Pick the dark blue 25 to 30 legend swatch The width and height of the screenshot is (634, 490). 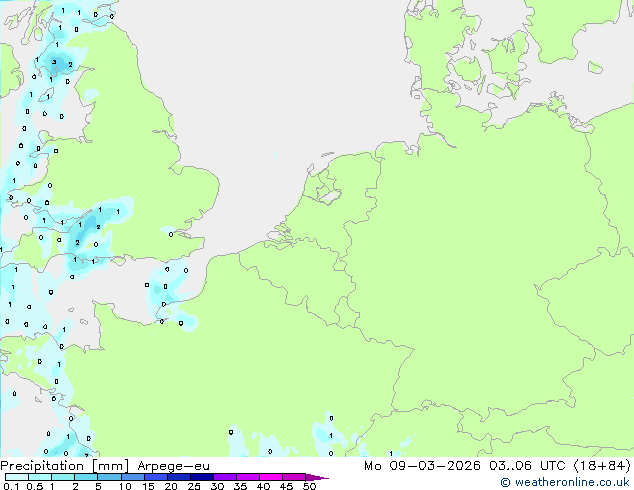[x=201, y=477]
